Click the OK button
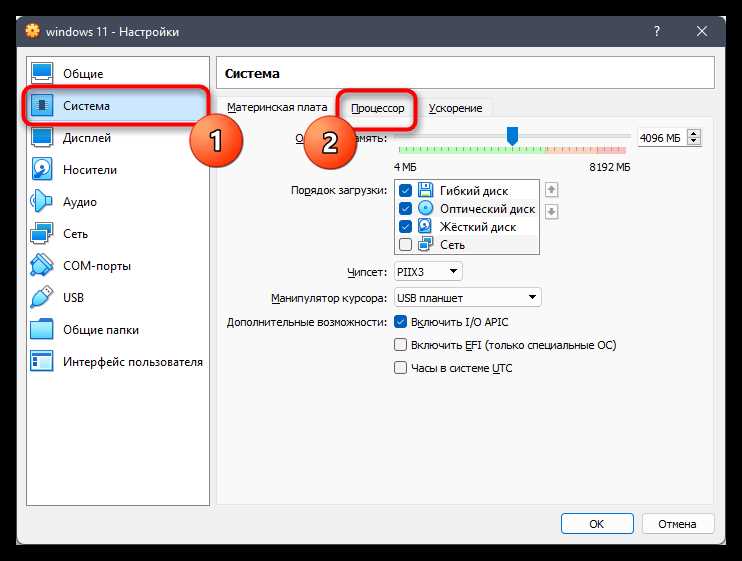Image resolution: width=742 pixels, height=561 pixels. click(x=597, y=524)
